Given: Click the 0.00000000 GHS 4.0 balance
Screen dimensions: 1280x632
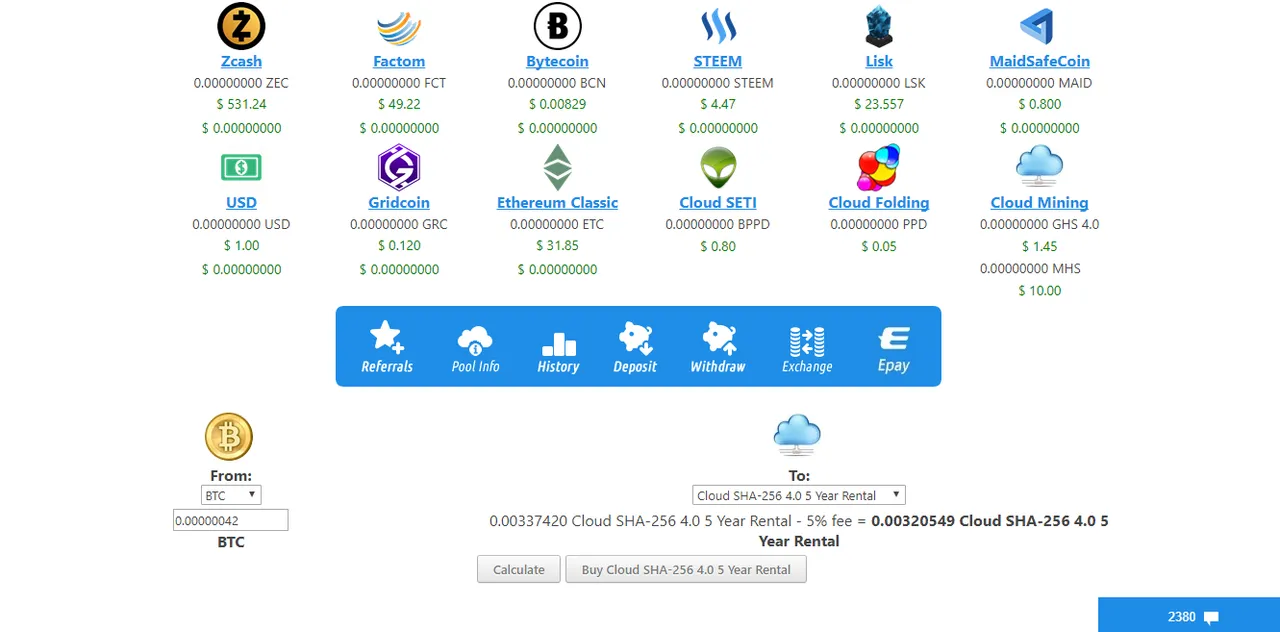Looking at the screenshot, I should pos(1039,224).
